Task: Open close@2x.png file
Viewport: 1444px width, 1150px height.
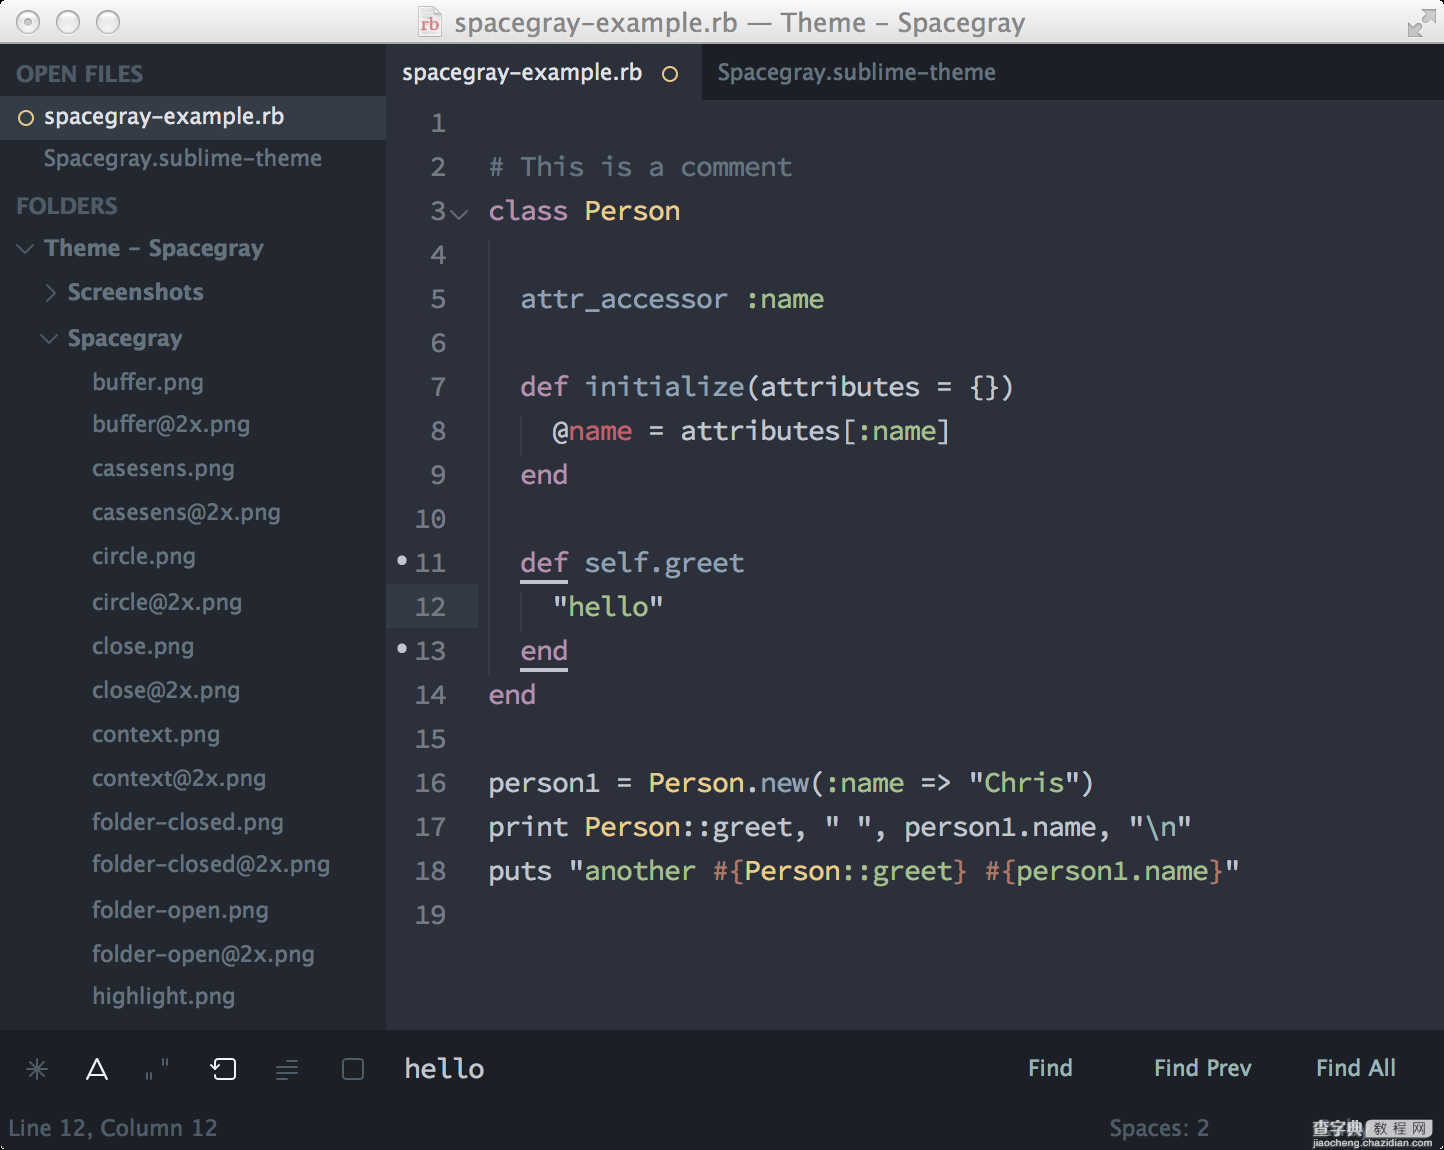Action: tap(166, 690)
